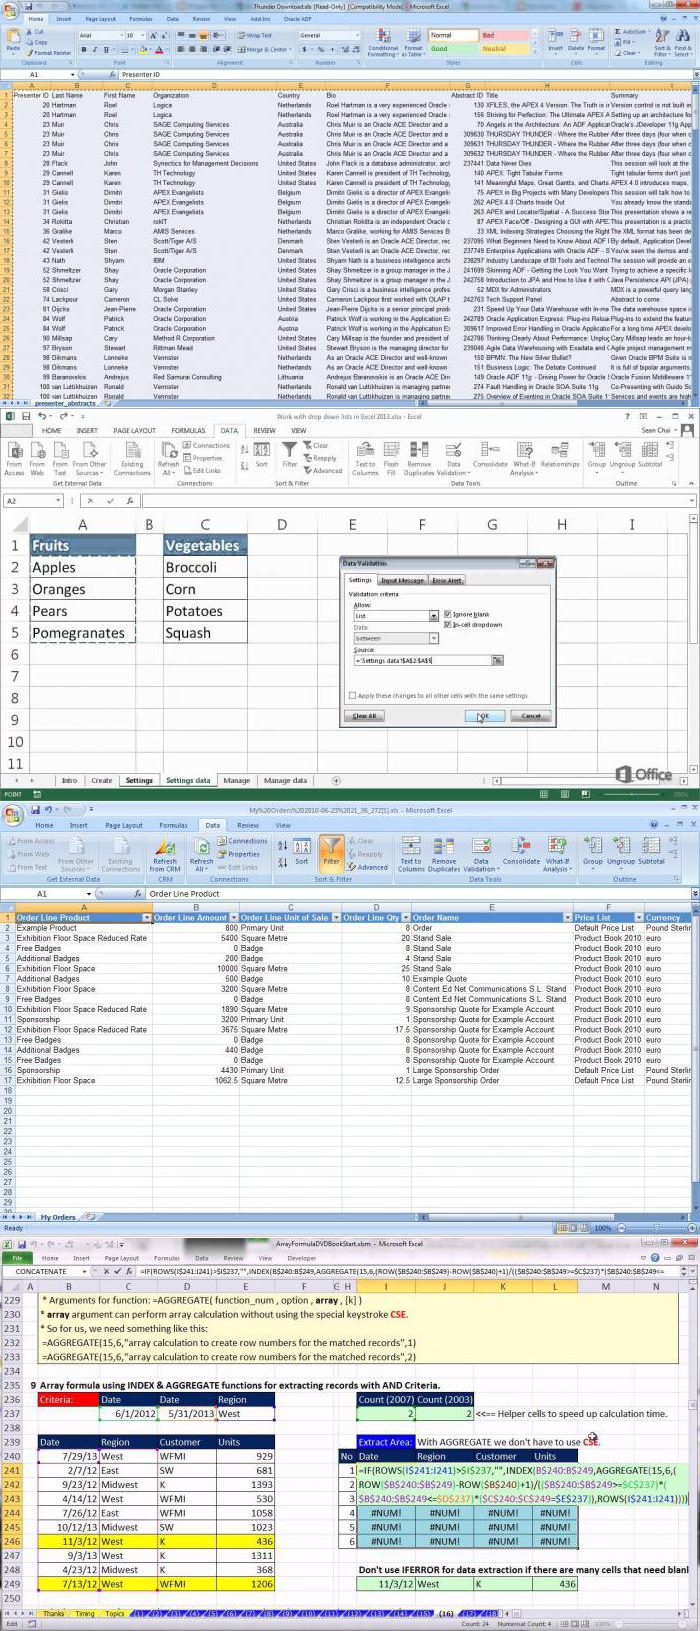Screen dimensions: 700x1631
Task: Open Order Line Product filter arrow
Action: click(147, 917)
